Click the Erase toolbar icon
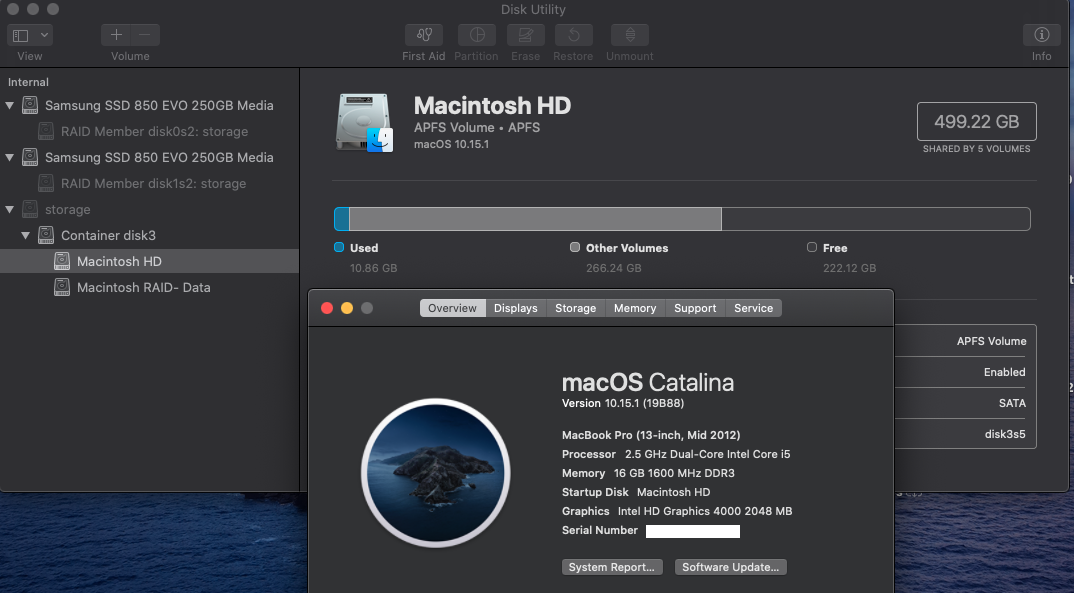 click(x=525, y=35)
